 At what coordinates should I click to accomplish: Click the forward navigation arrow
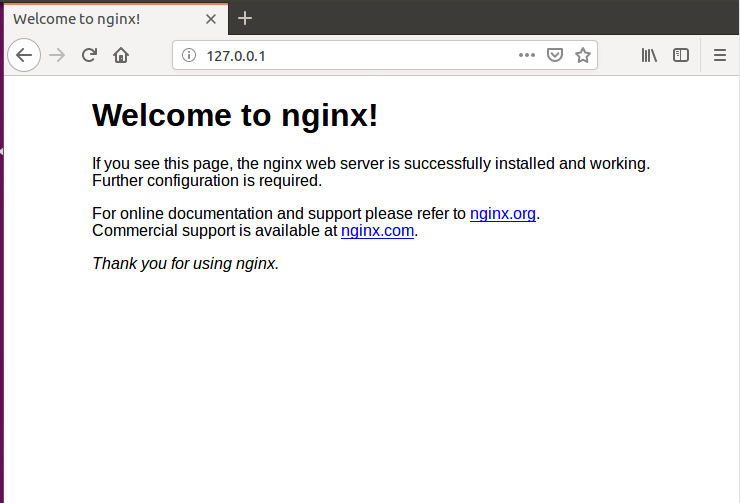tap(57, 55)
